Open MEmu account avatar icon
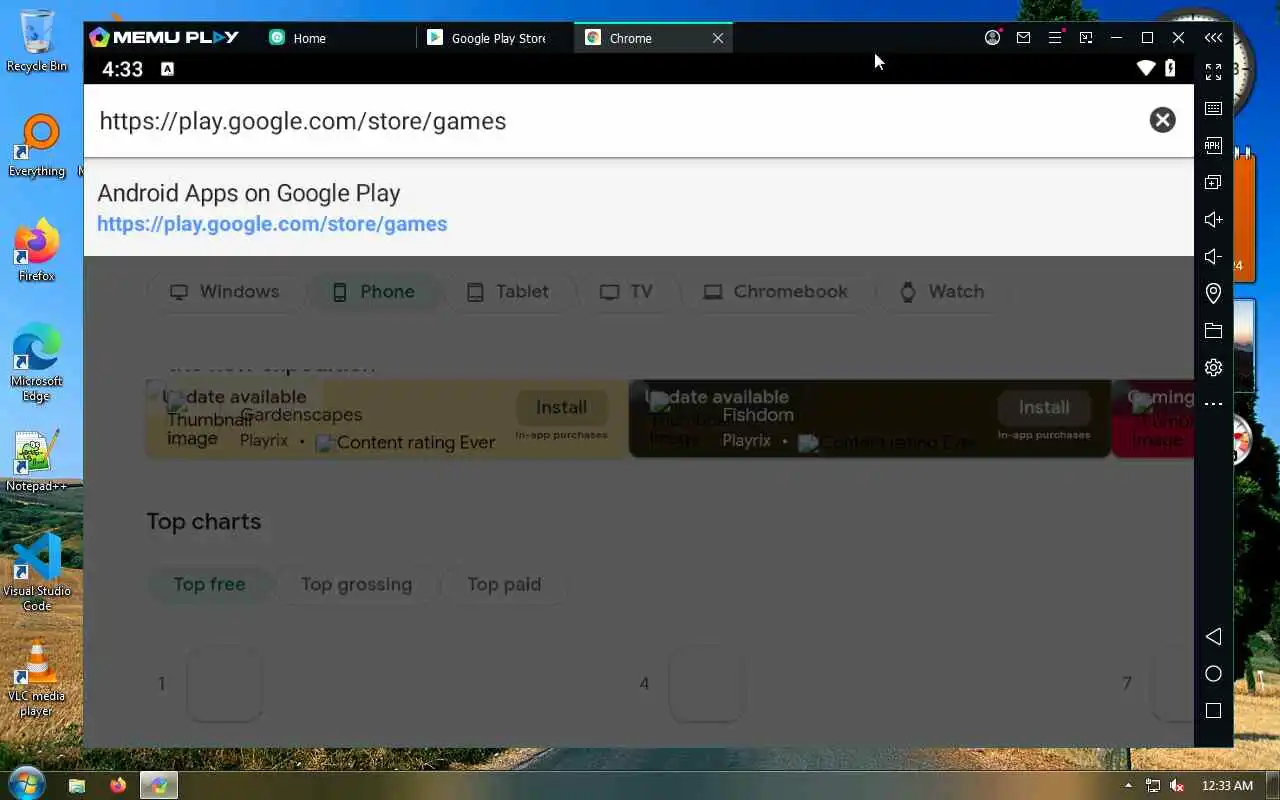1280x800 pixels. pos(992,38)
